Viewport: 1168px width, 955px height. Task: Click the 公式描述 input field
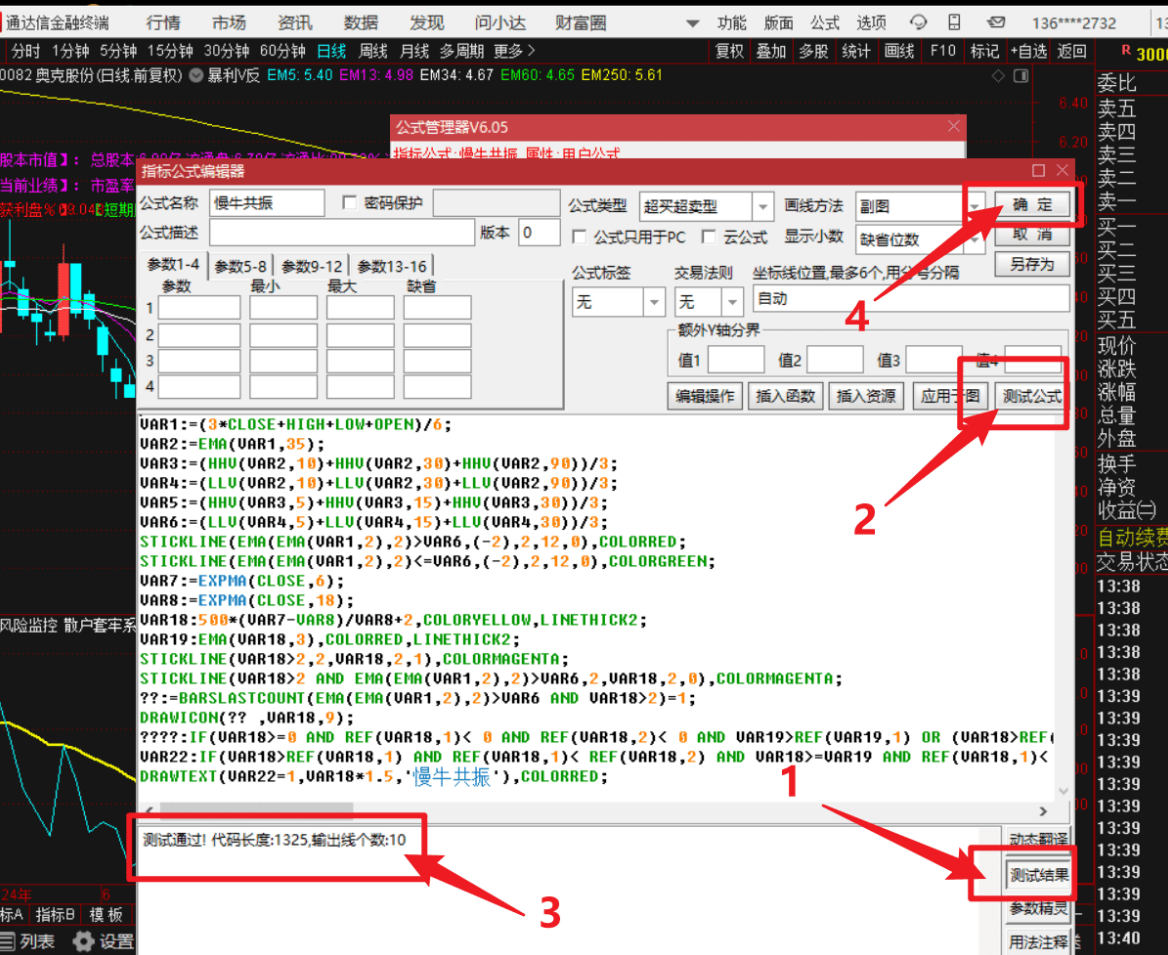coord(342,232)
